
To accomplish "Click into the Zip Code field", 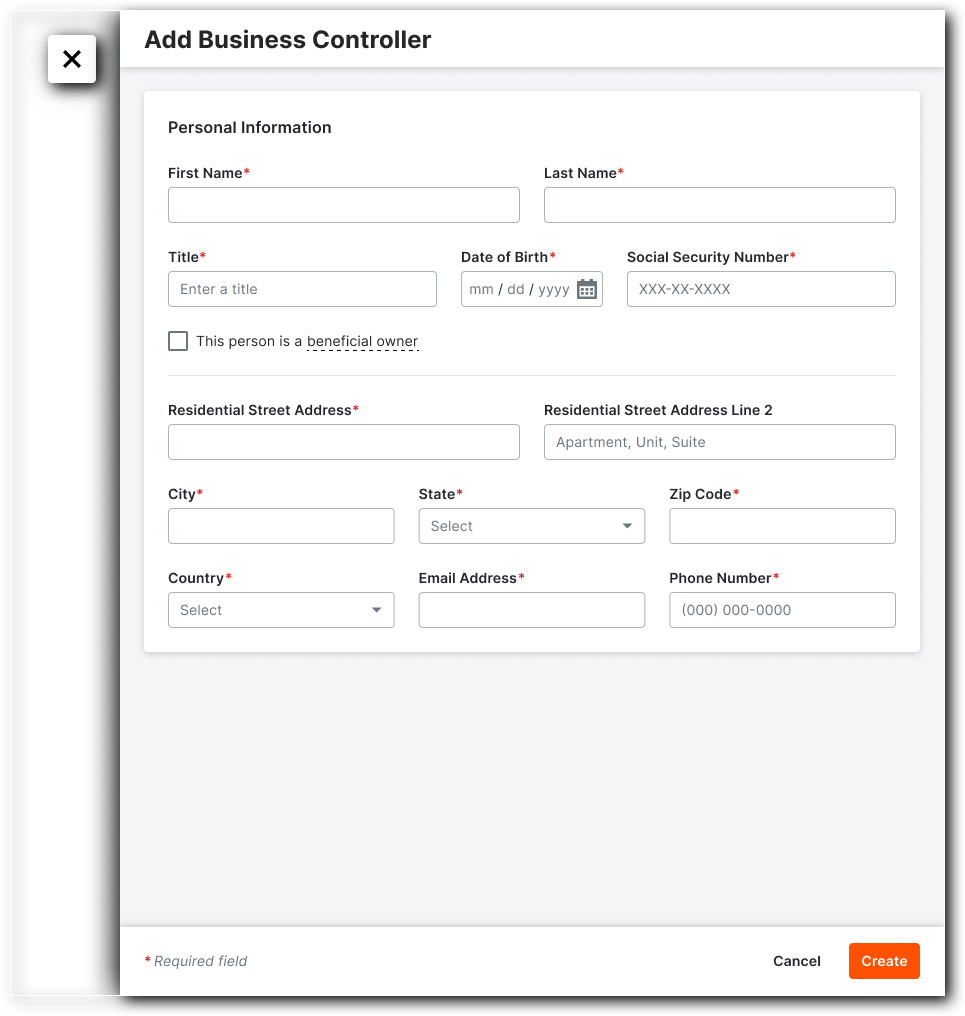I will (x=782, y=525).
